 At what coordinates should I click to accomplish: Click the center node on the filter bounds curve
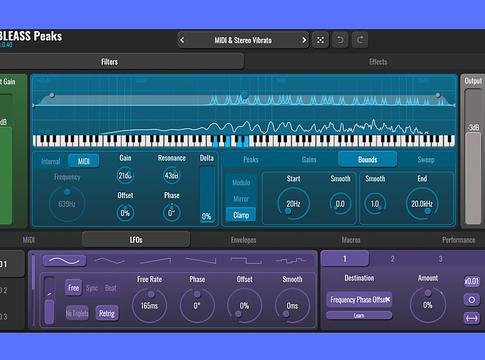coord(244,96)
